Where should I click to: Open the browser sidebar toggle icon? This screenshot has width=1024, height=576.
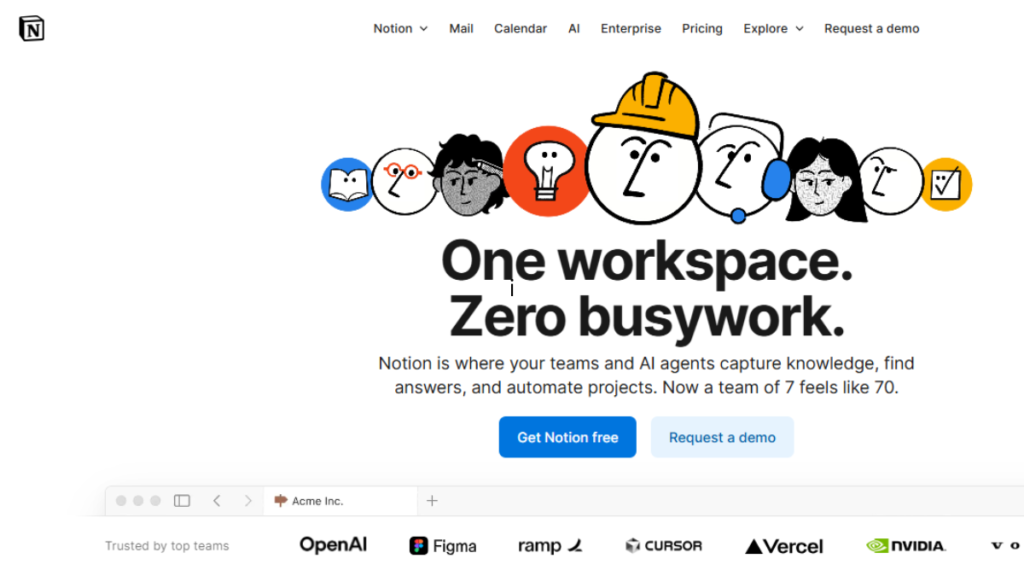coord(183,500)
